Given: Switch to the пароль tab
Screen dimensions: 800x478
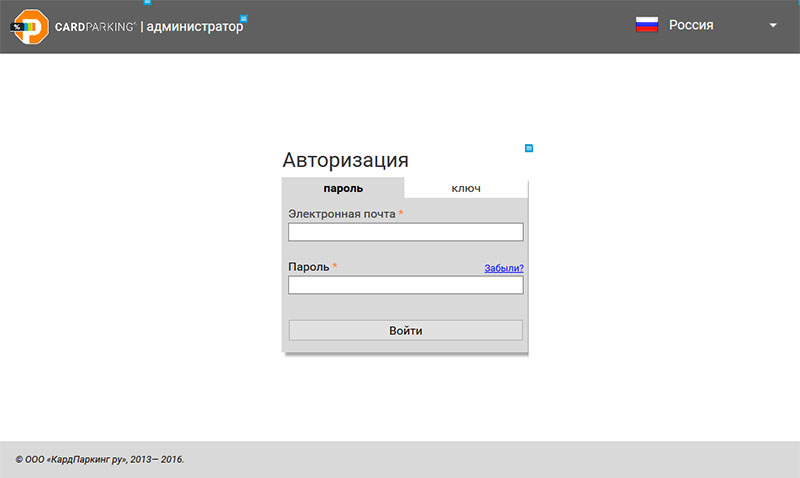Looking at the screenshot, I should click(x=343, y=188).
